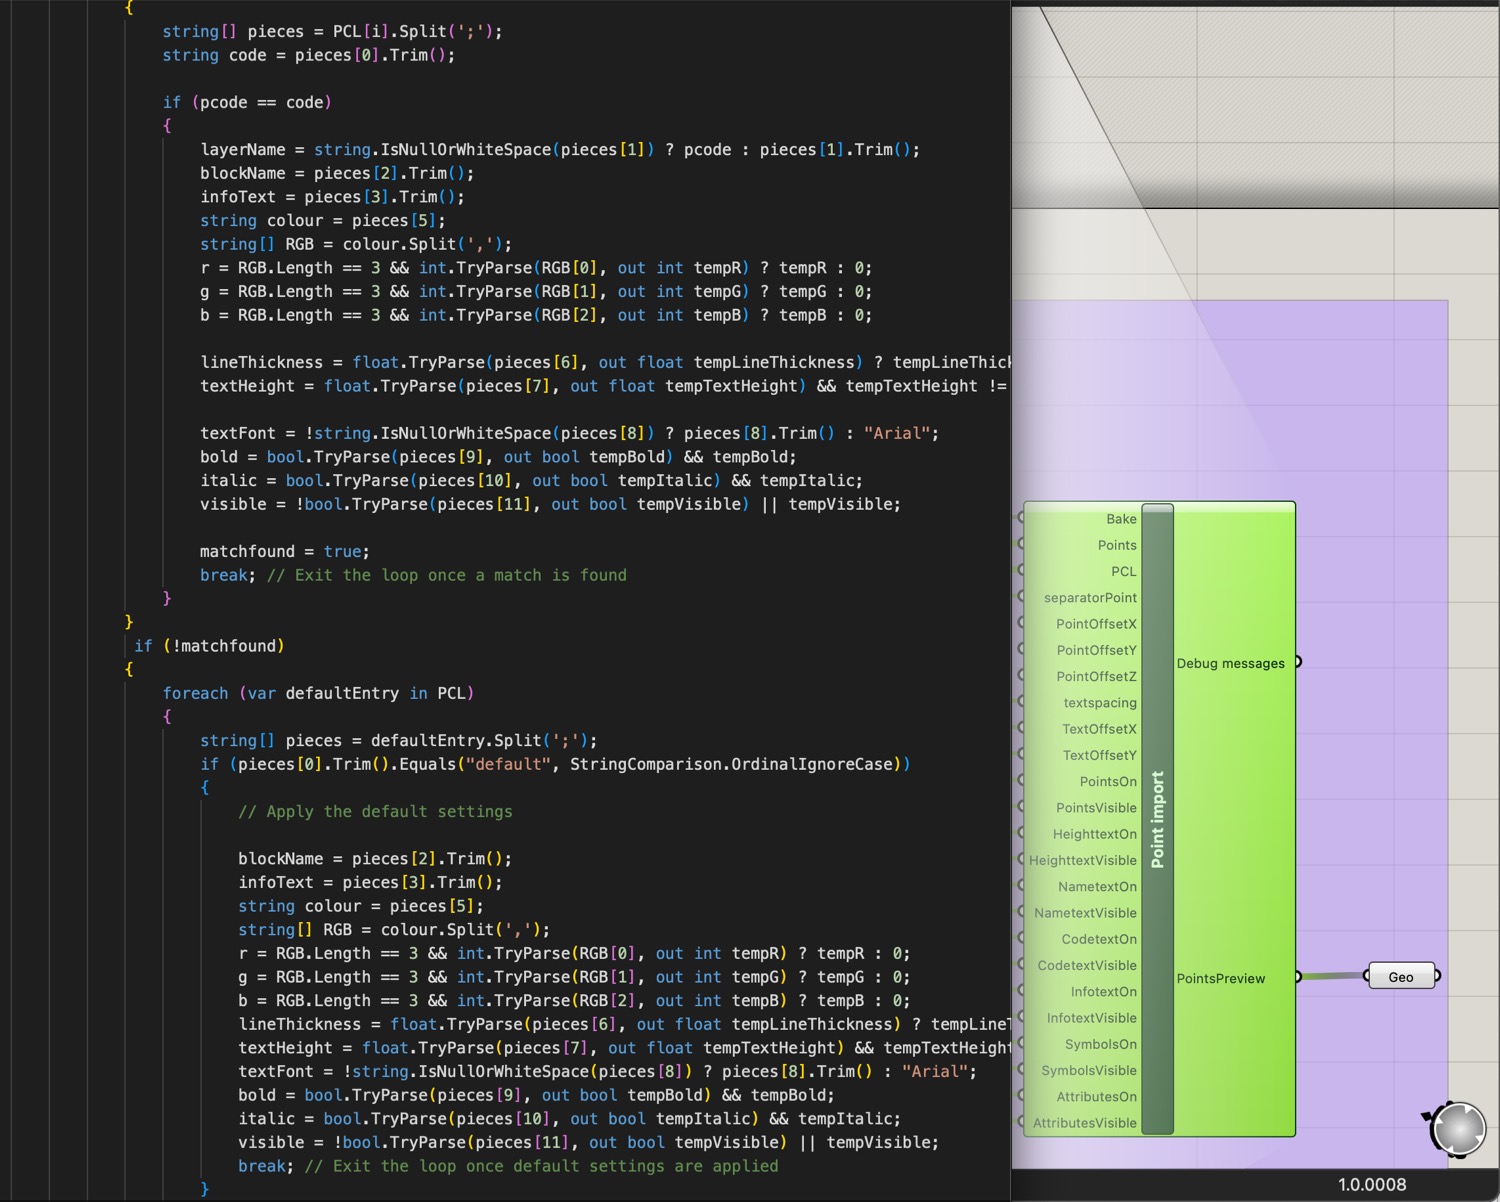Viewport: 1500px width, 1202px height.
Task: Select the Geo parameter component
Action: tap(1401, 977)
